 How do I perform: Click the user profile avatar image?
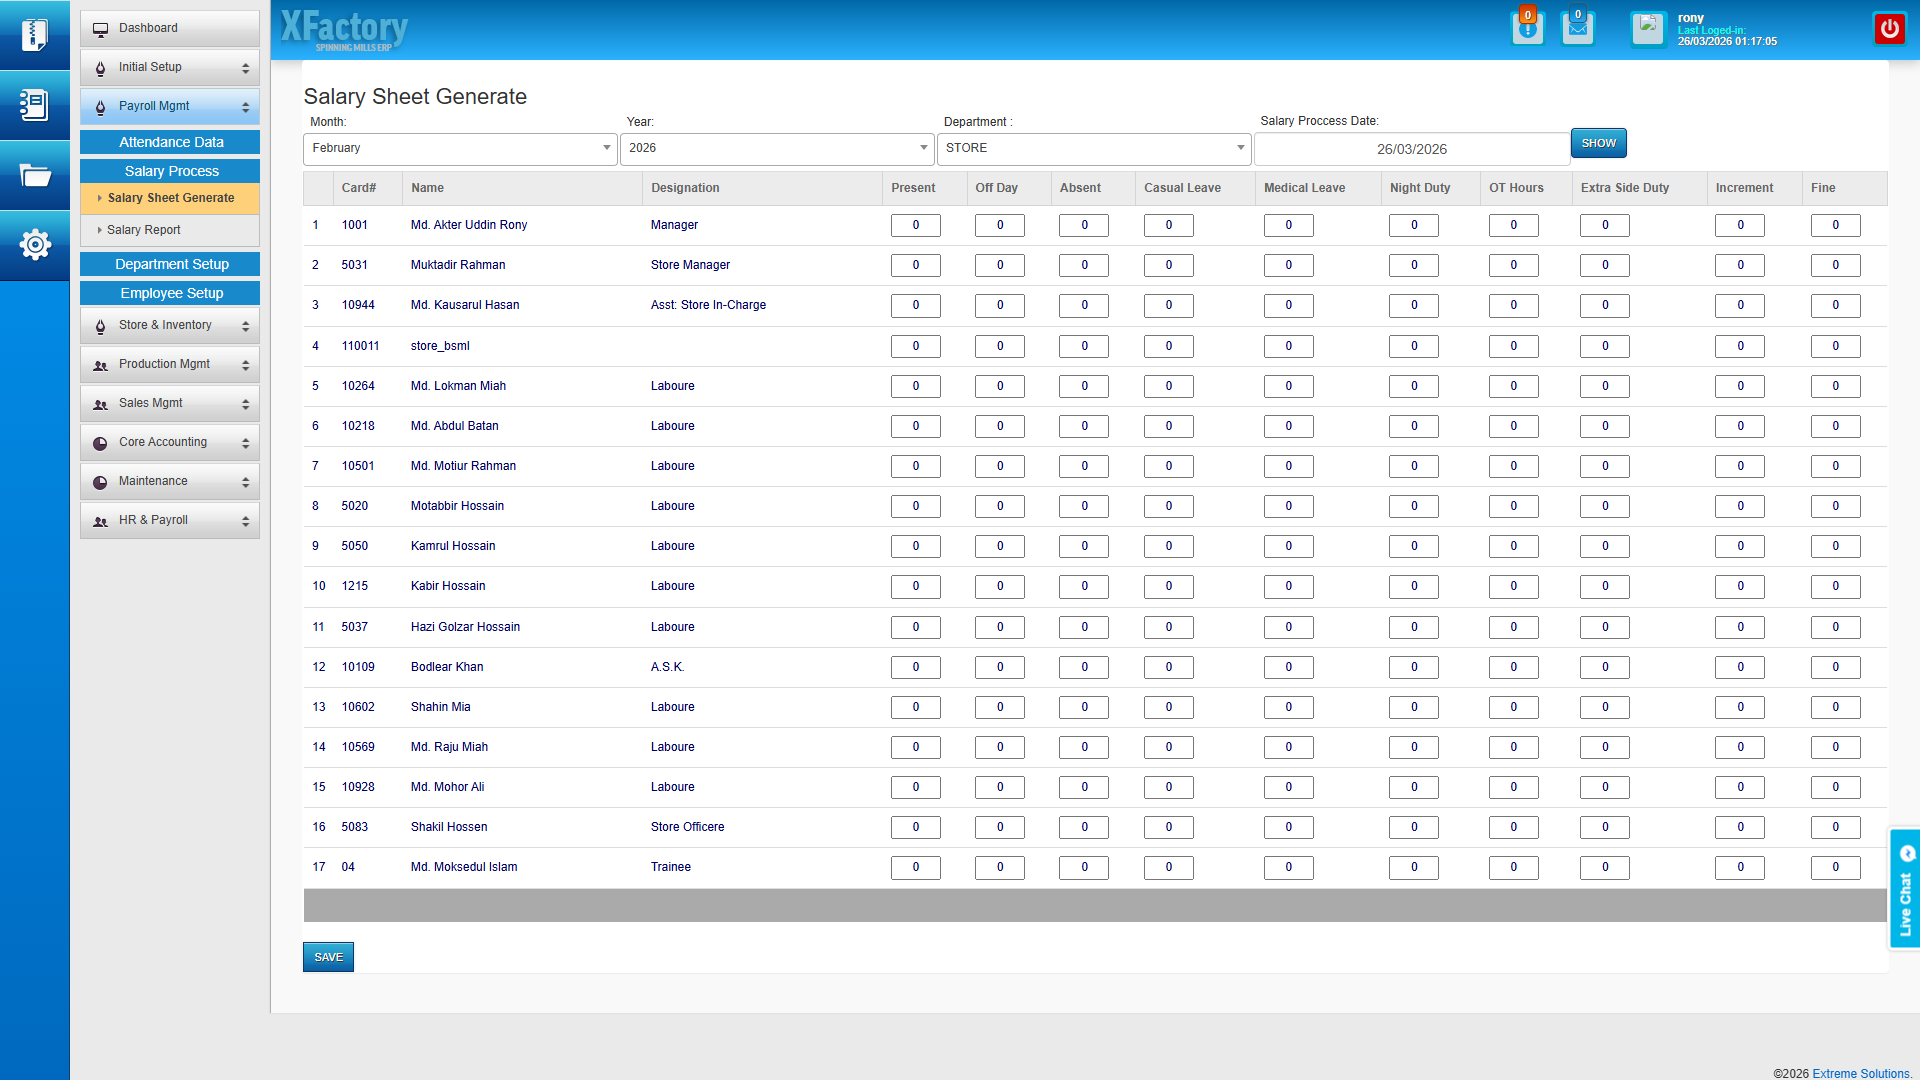[x=1647, y=28]
